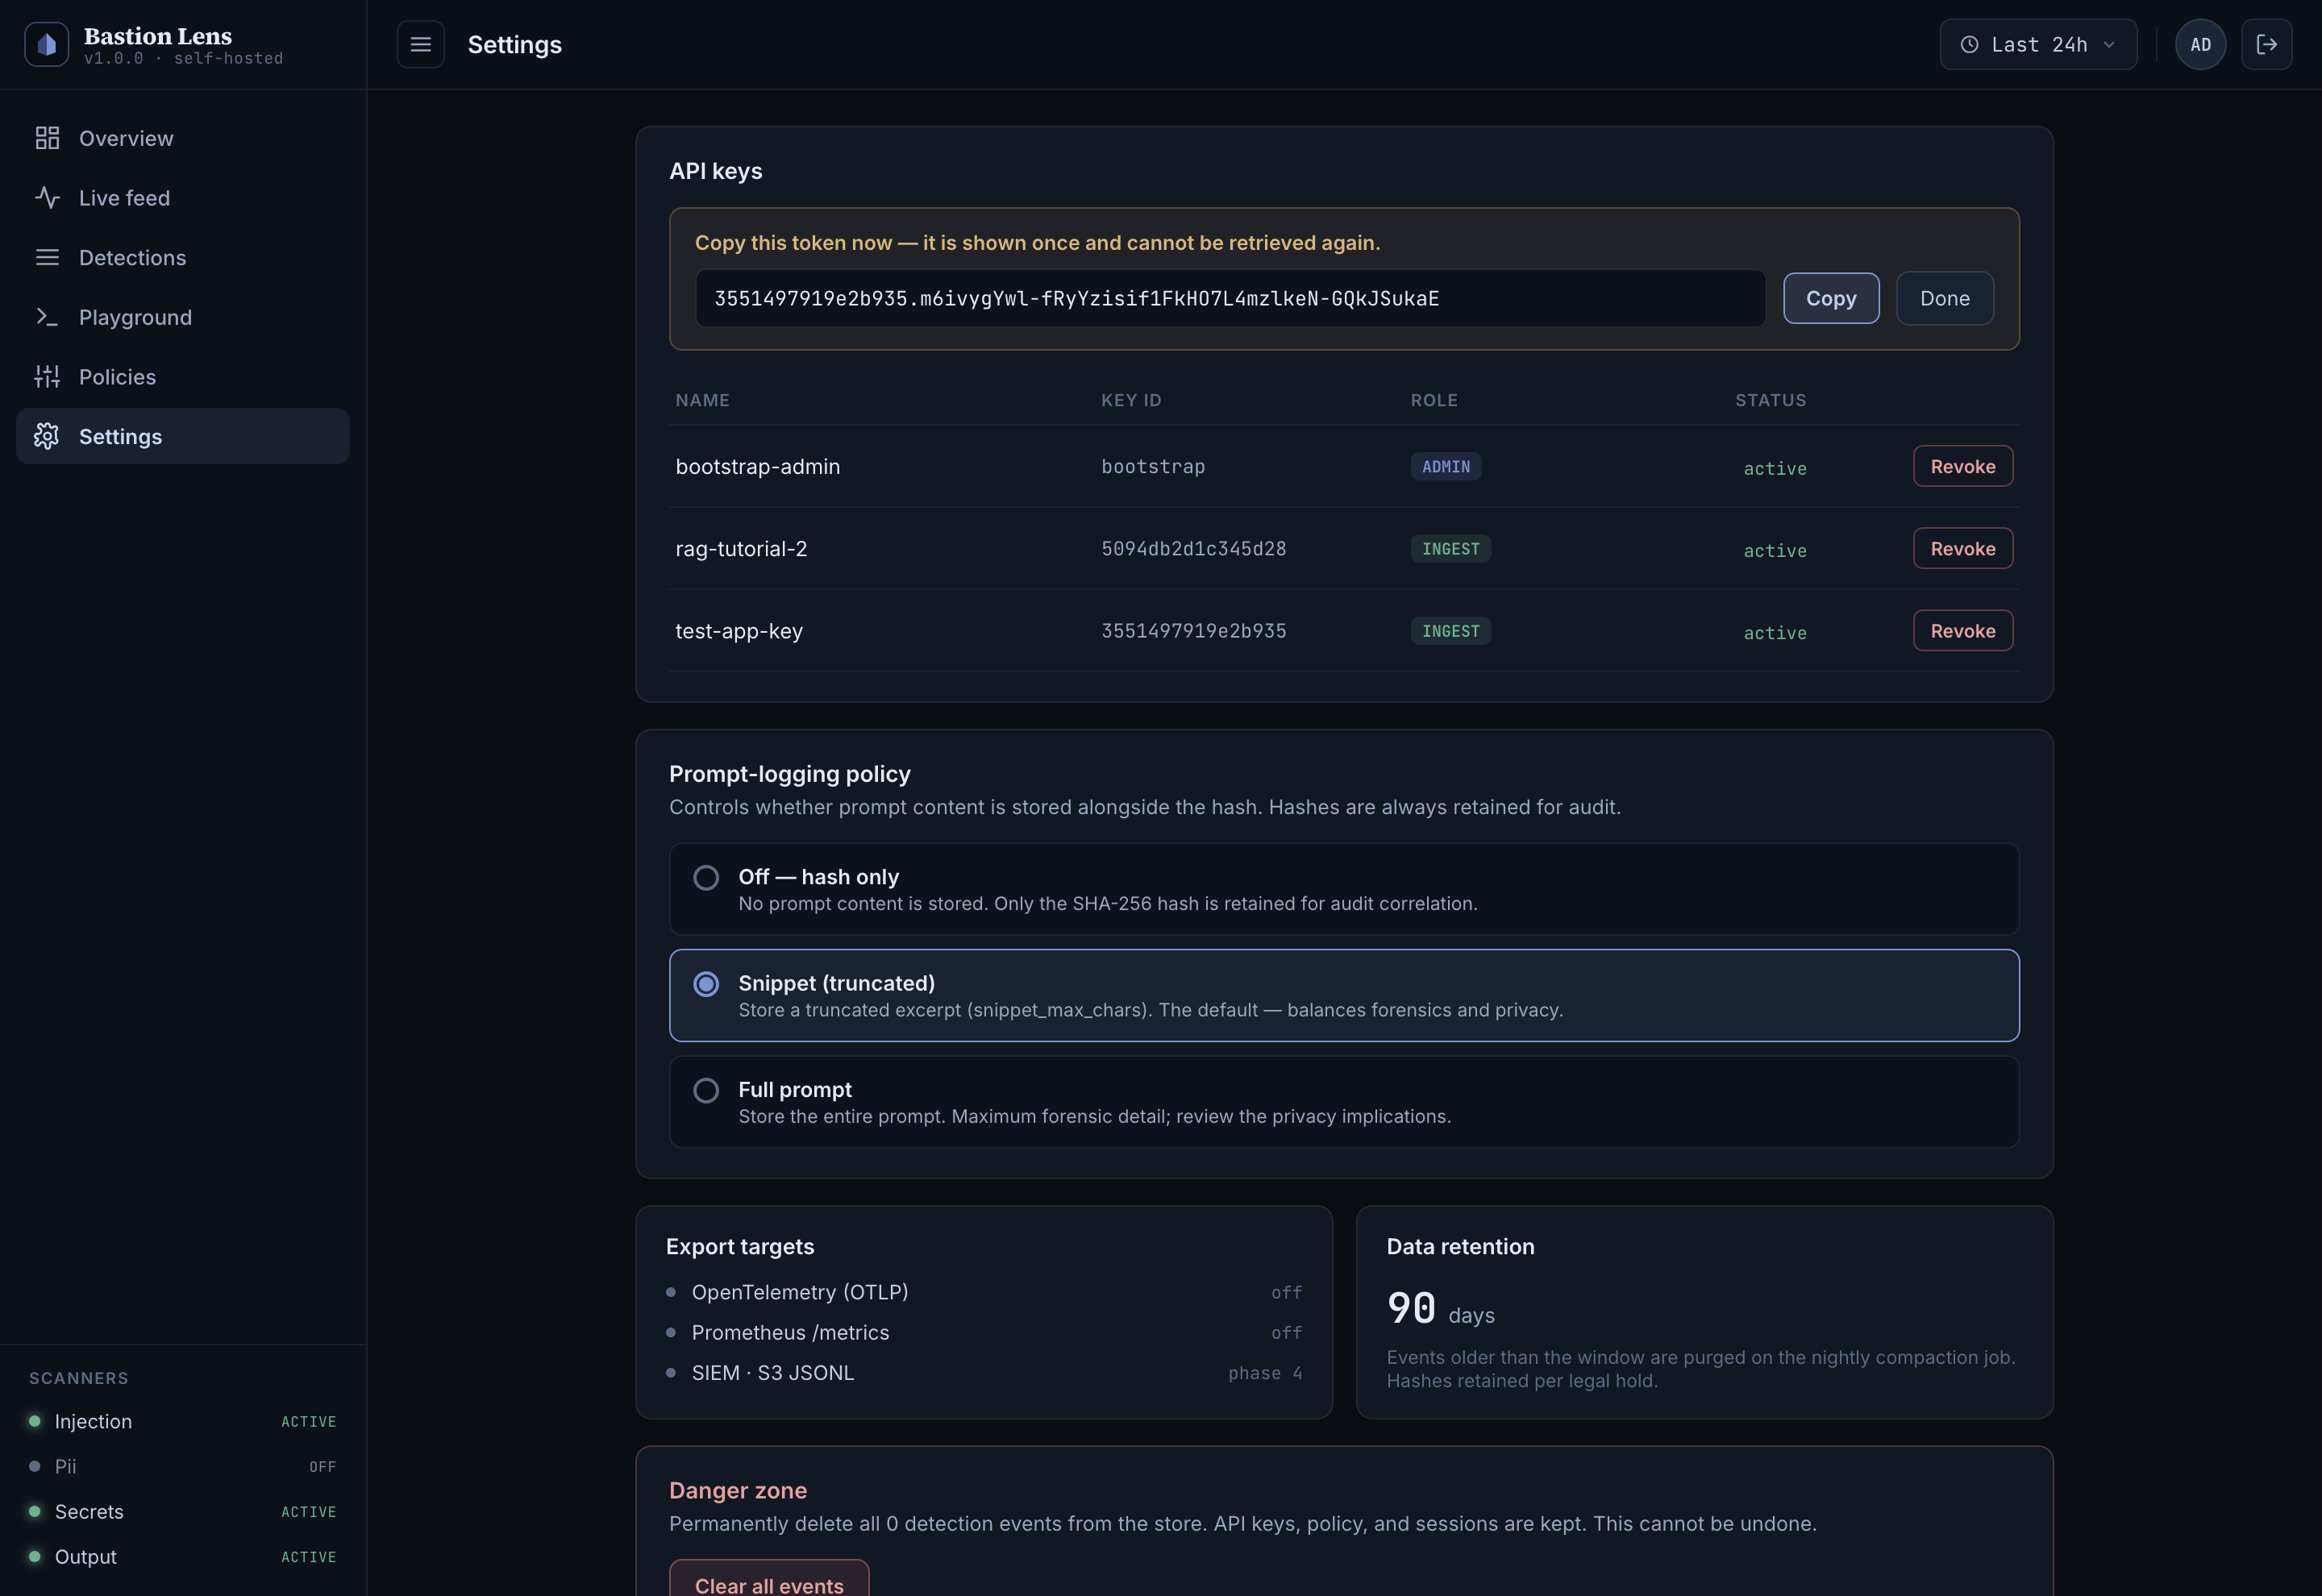This screenshot has width=2322, height=1596.
Task: Click the SIEM · S3 JSONL export target
Action: (984, 1373)
